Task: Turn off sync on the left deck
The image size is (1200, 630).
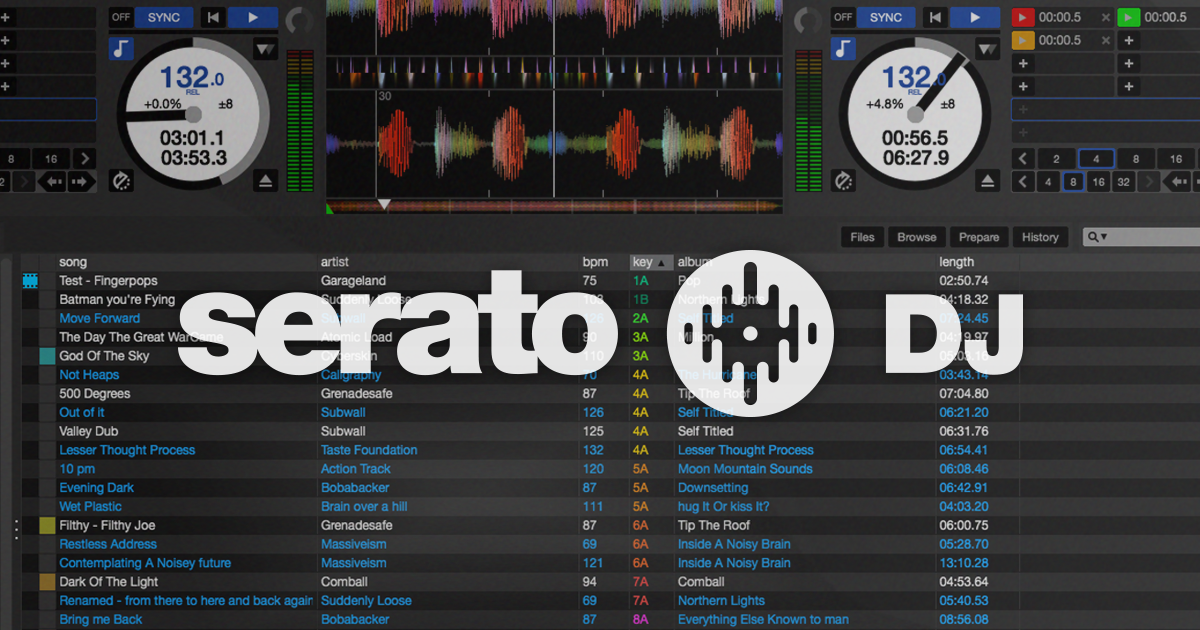Action: 121,17
